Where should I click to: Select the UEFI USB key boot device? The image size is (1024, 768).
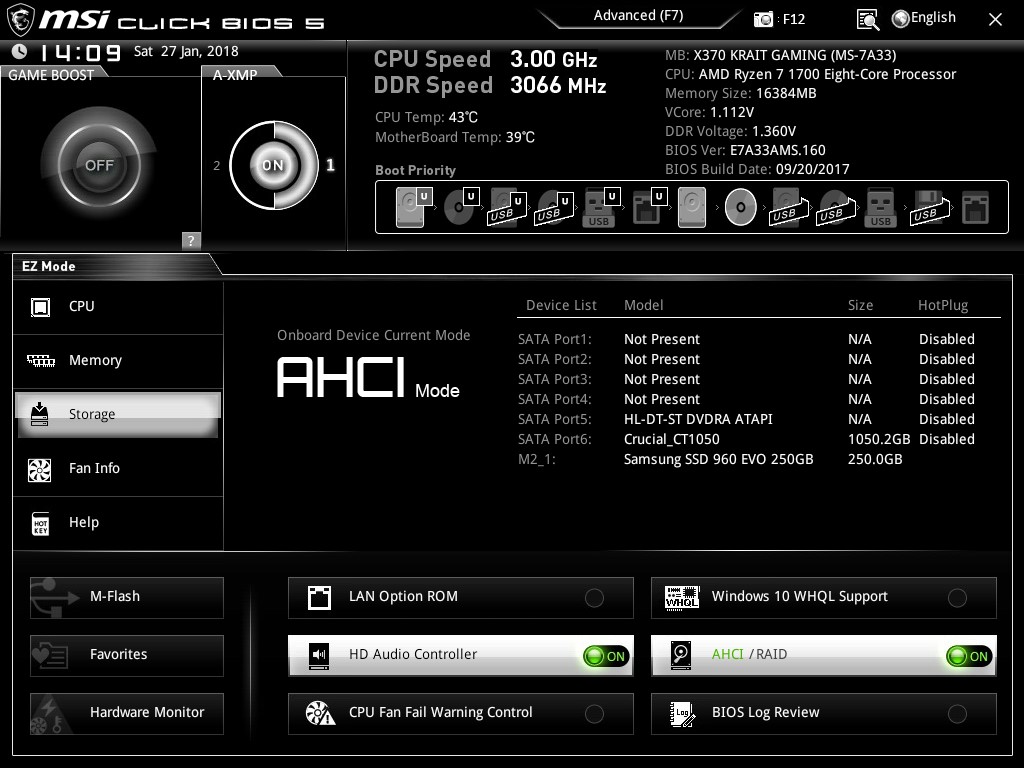tap(601, 207)
